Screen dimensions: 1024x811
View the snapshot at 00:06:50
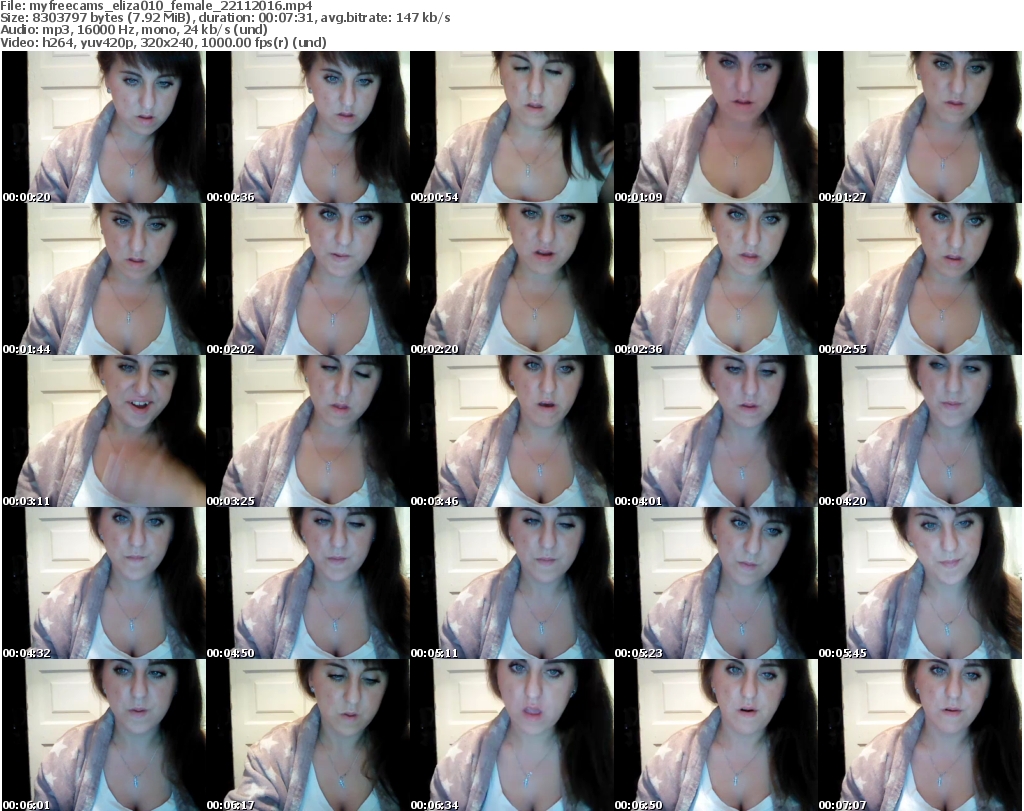(716, 735)
